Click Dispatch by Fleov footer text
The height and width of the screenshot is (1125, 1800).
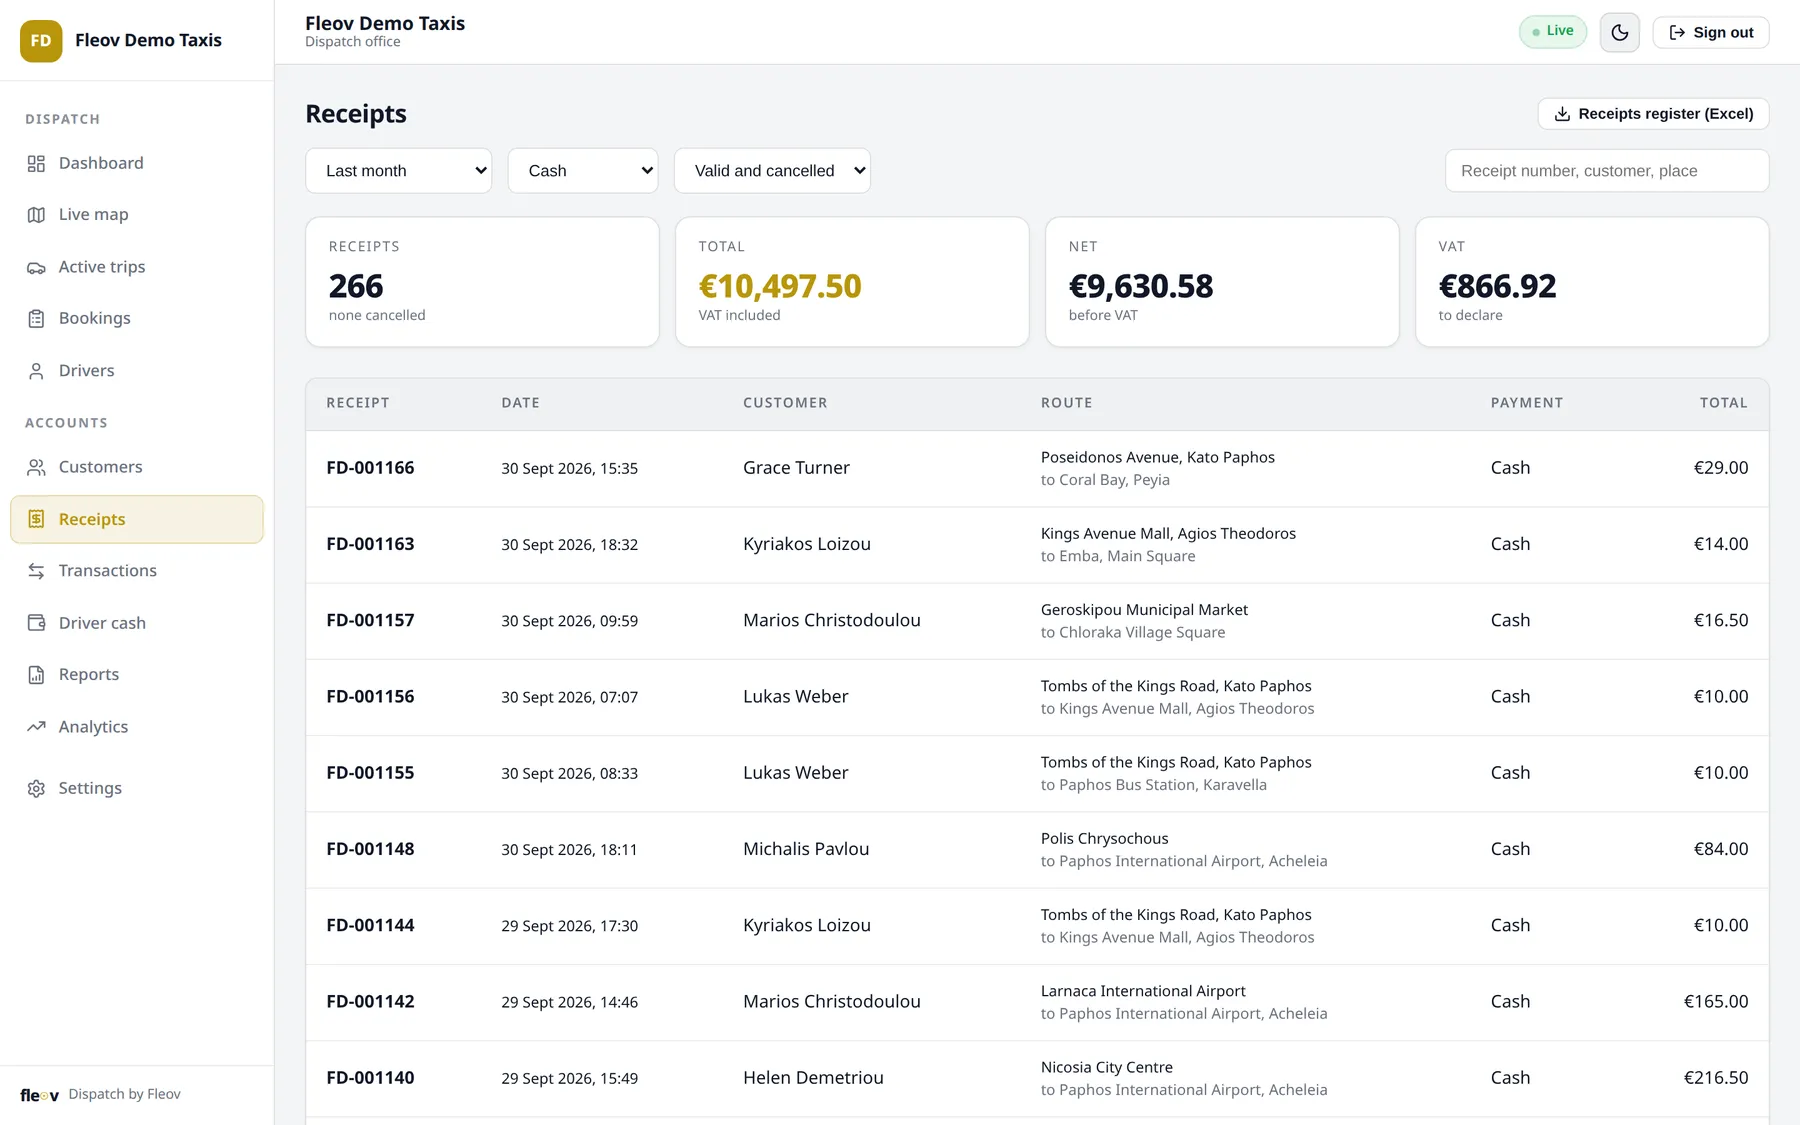[124, 1095]
